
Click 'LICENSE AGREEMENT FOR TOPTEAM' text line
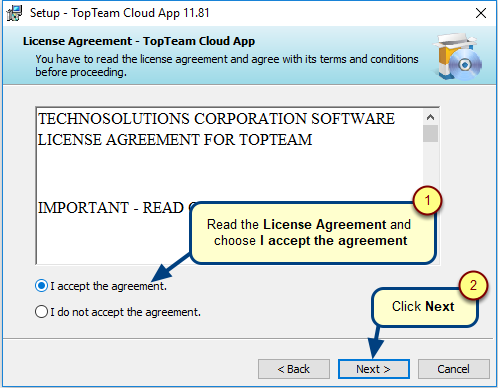[175, 140]
